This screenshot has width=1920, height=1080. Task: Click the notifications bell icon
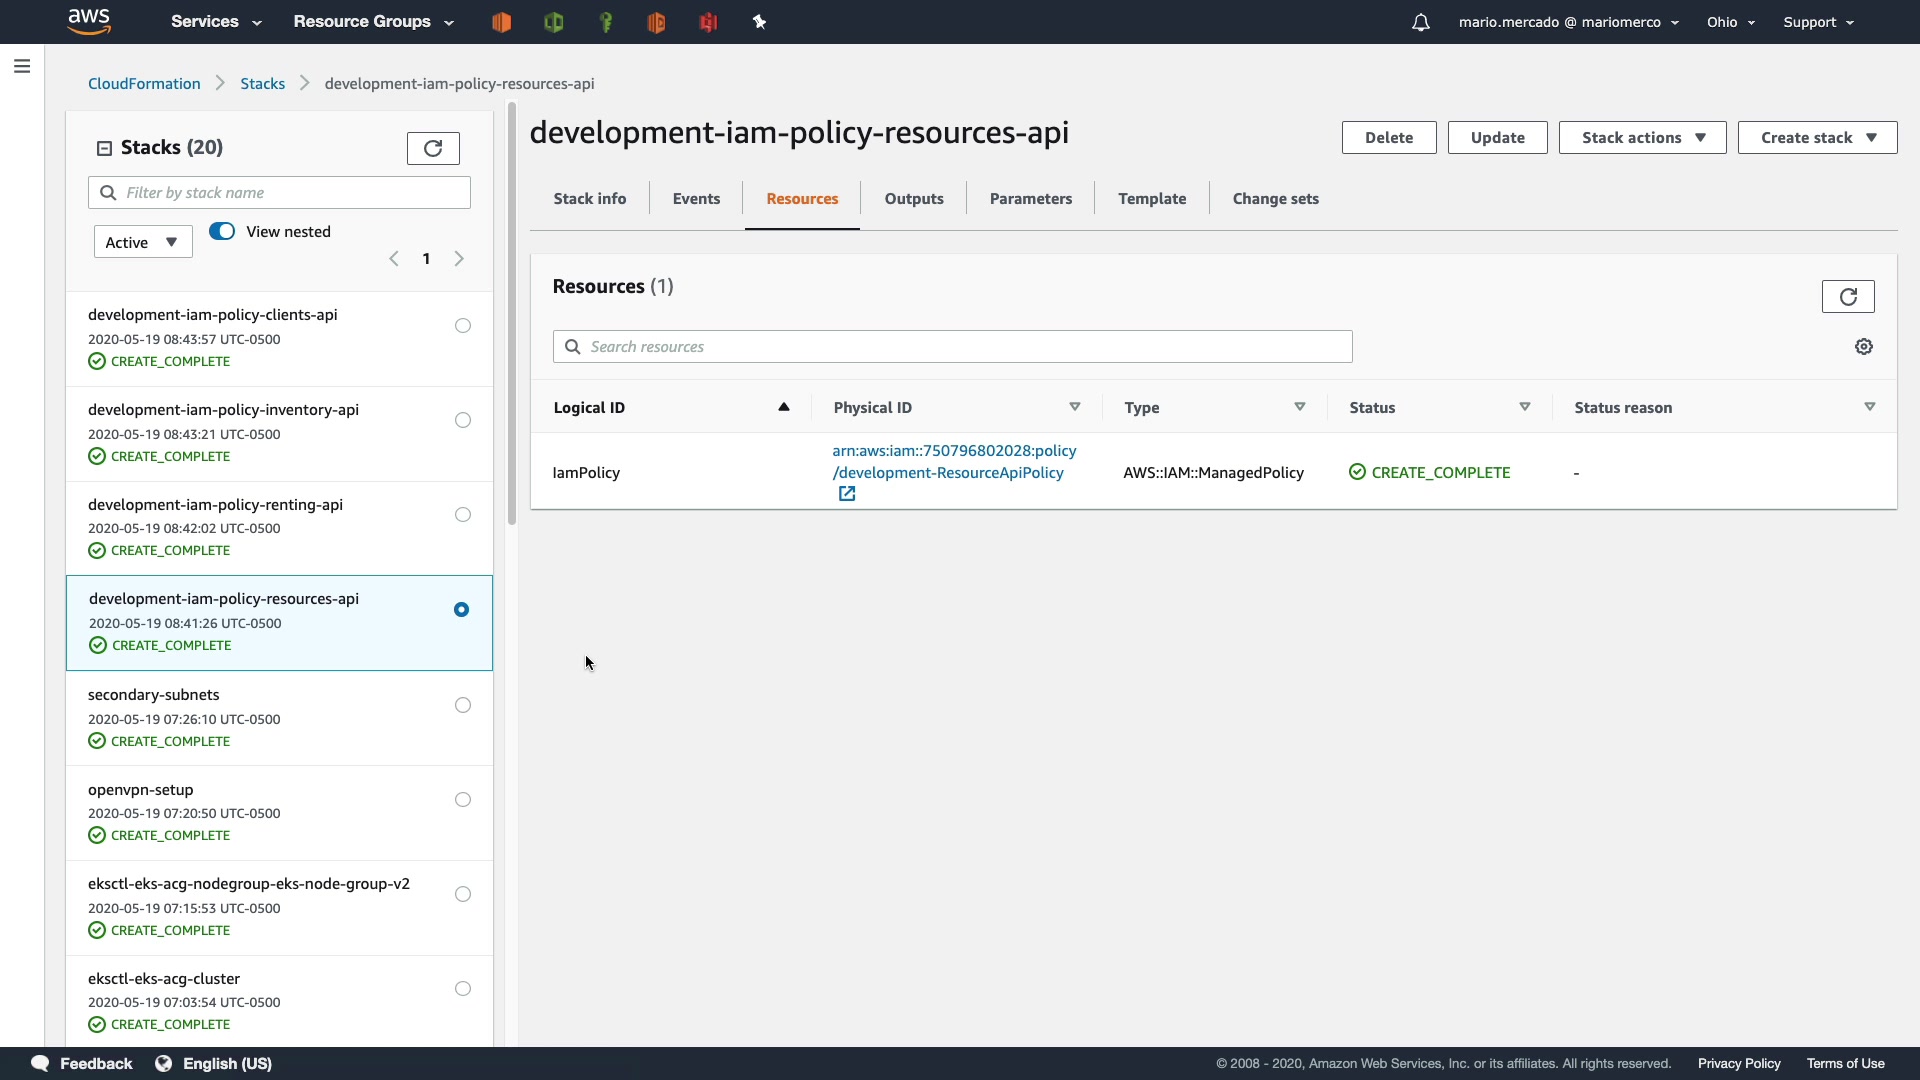(x=1420, y=22)
